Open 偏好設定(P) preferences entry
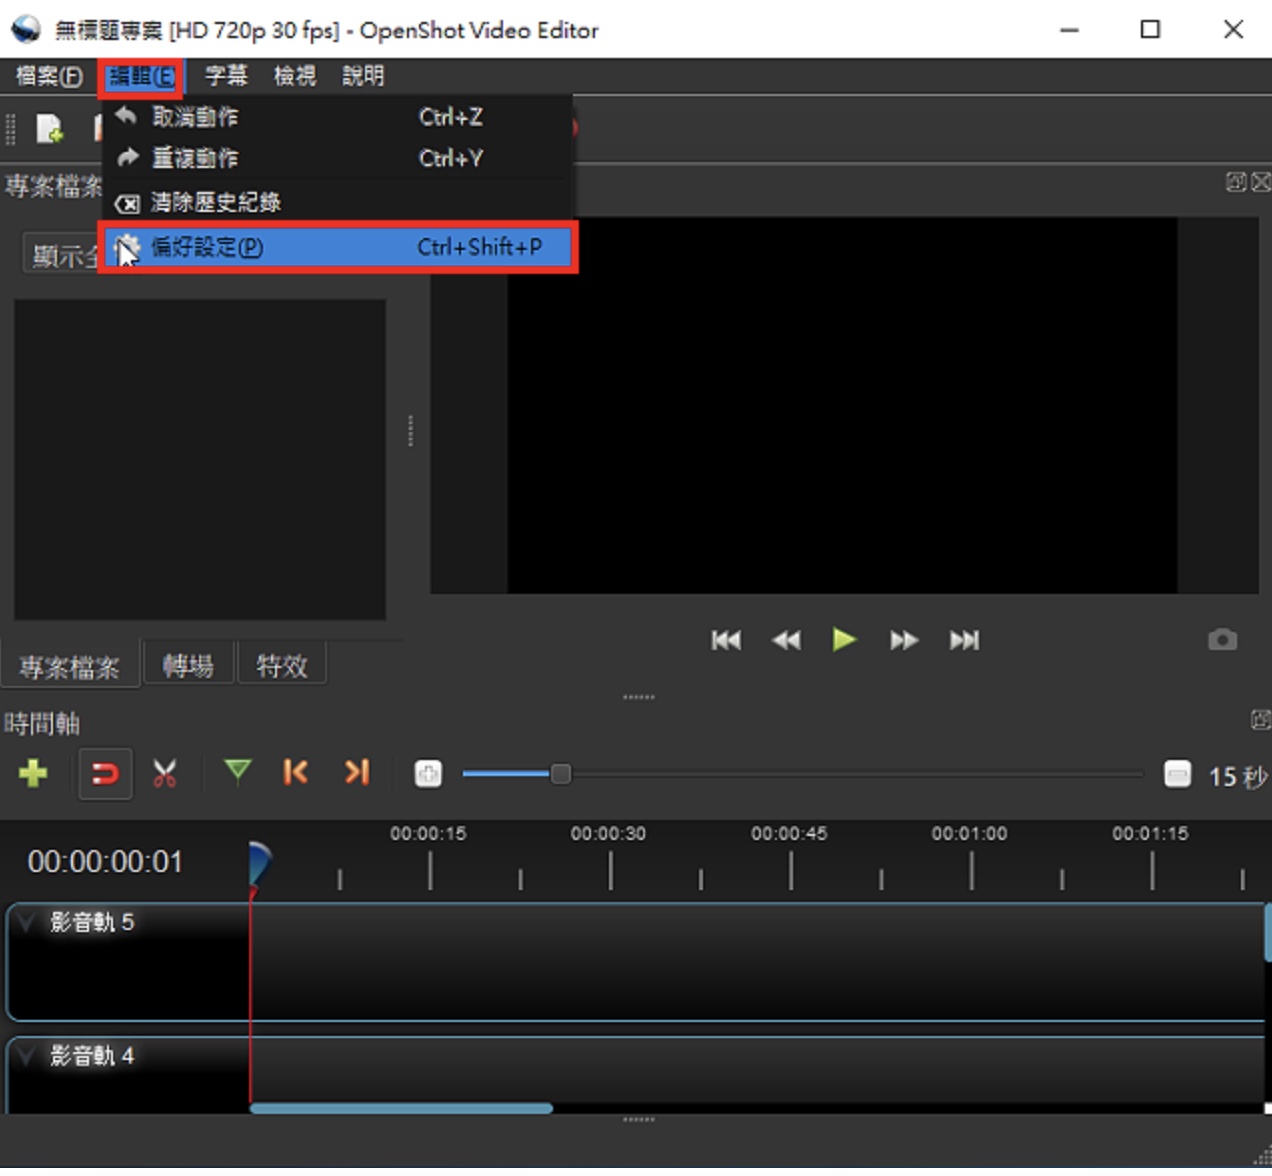Image resolution: width=1272 pixels, height=1176 pixels. pos(338,247)
